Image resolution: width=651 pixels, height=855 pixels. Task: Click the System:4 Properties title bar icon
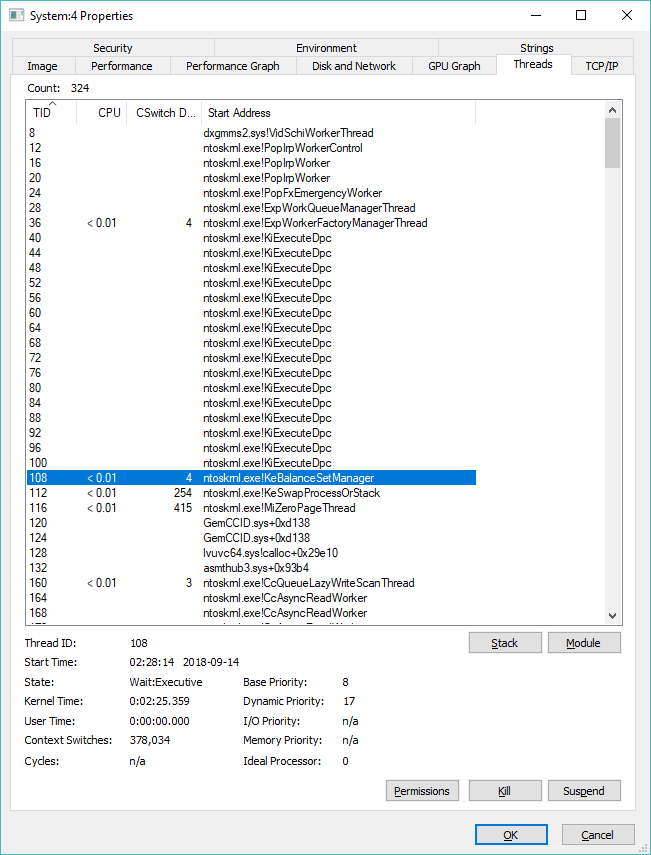pyautogui.click(x=17, y=16)
